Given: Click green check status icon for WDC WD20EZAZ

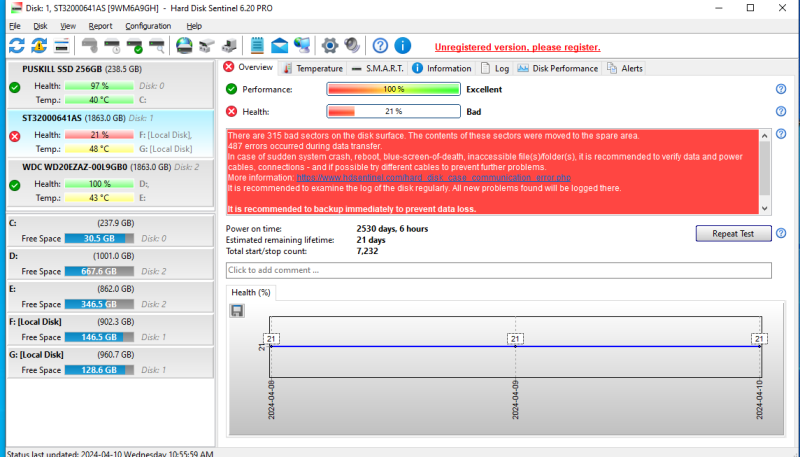Looking at the screenshot, I should click(x=15, y=185).
